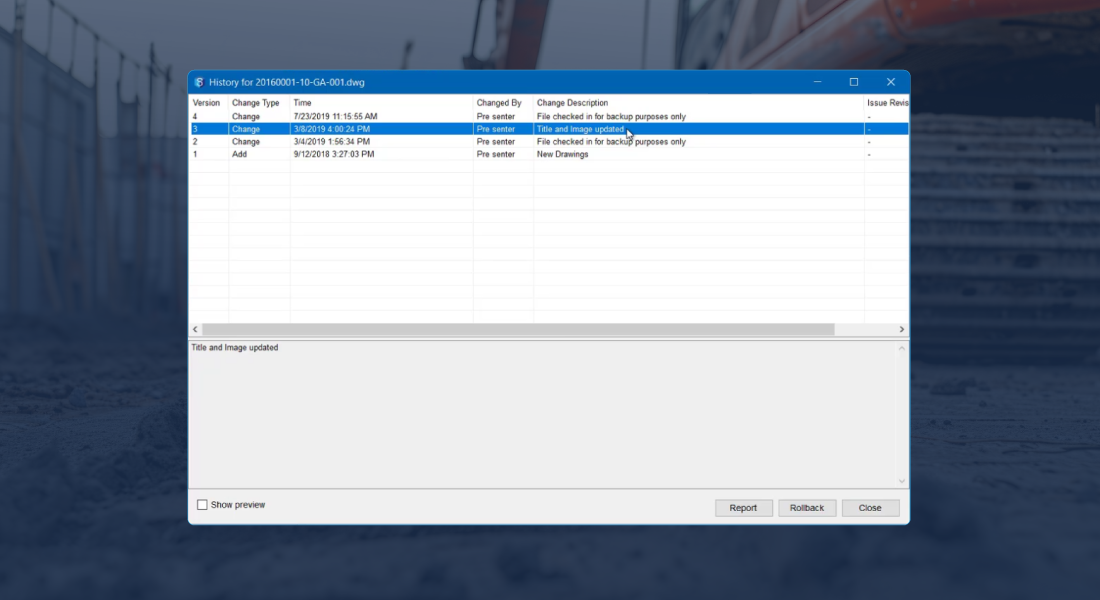Image resolution: width=1100 pixels, height=600 pixels.
Task: Click the Report button
Action: coord(743,507)
